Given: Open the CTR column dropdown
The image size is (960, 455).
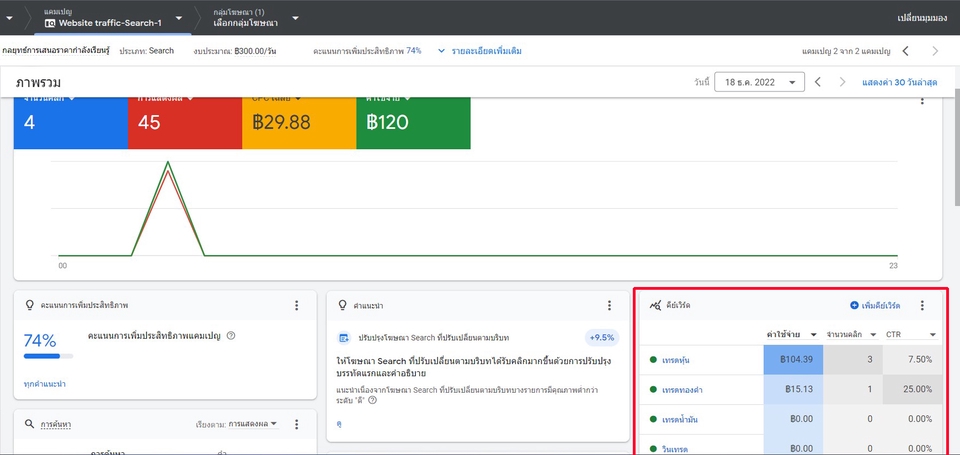Looking at the screenshot, I should 932,334.
